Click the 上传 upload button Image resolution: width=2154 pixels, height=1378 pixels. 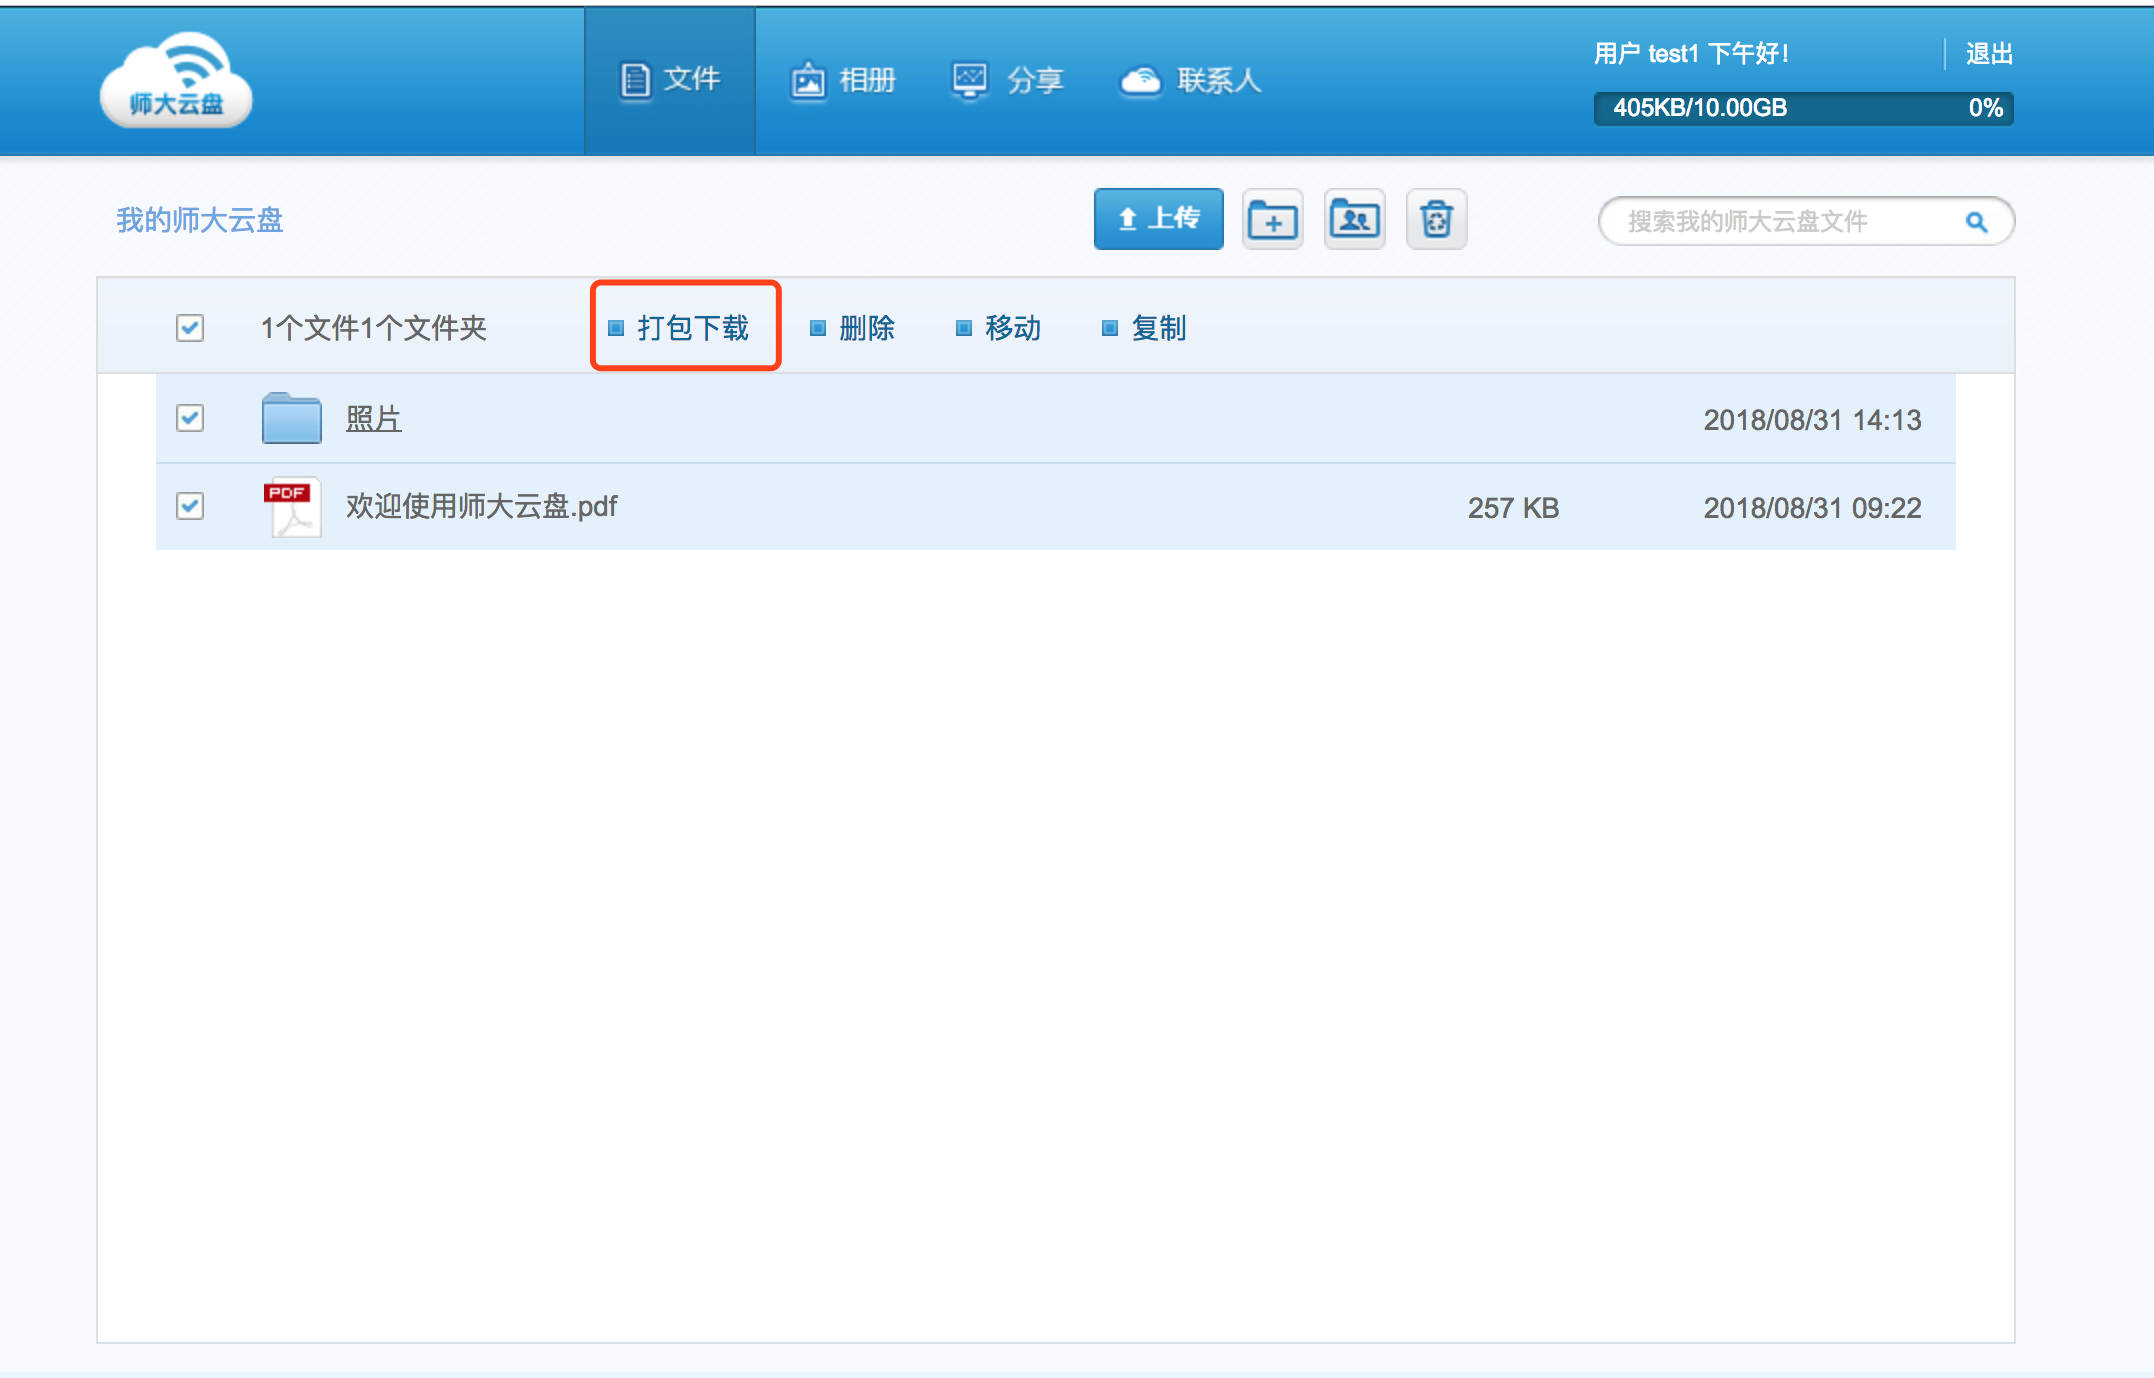tap(1158, 219)
